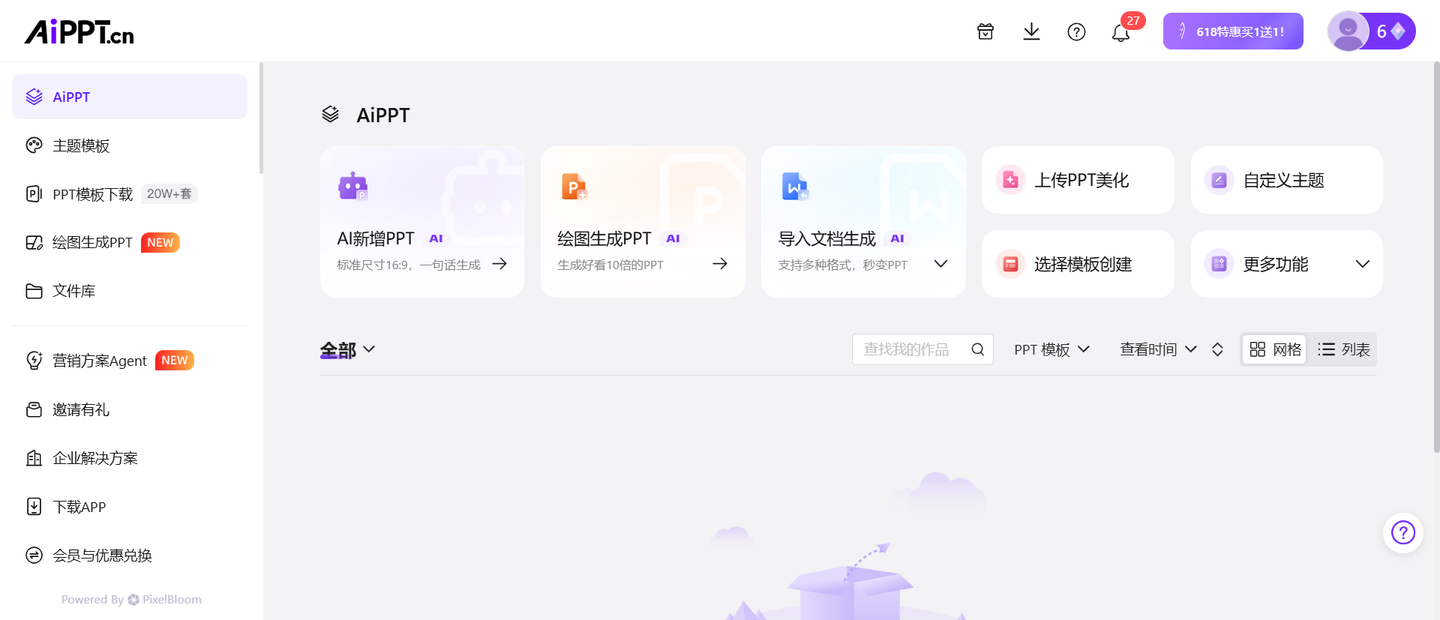Click the arrow on 绘图生成PPT card
This screenshot has height=620, width=1440.
[719, 264]
